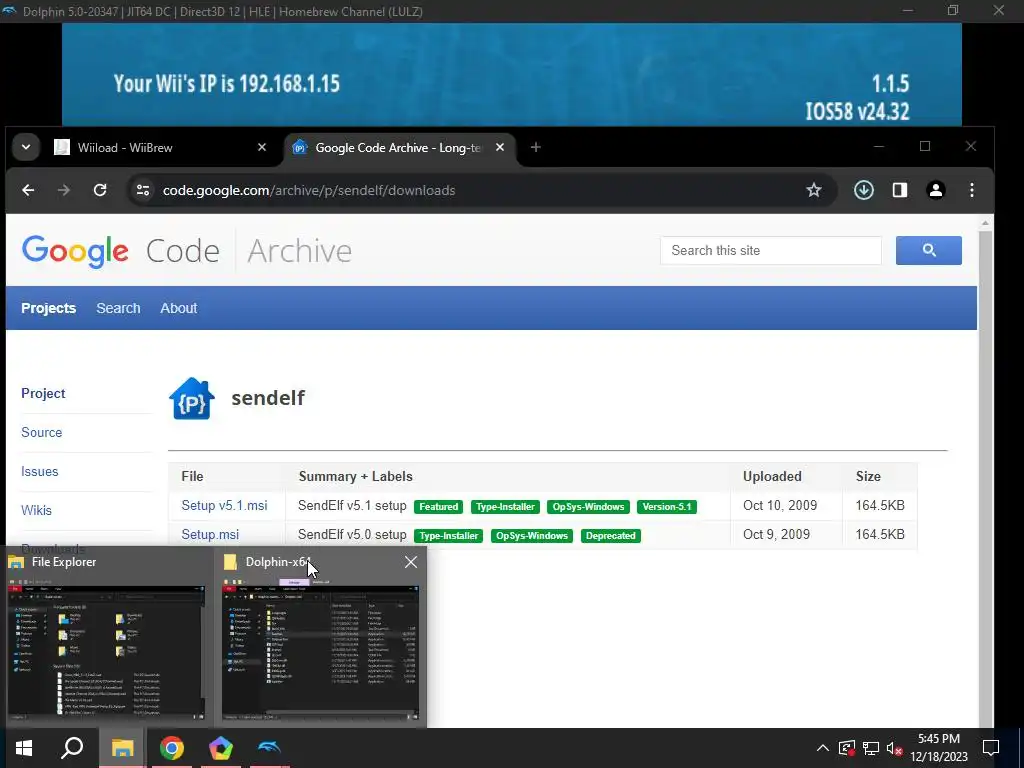The width and height of the screenshot is (1024, 768).
Task: Click the 'SendElf v5.0 setup' summary text
Action: [352, 534]
